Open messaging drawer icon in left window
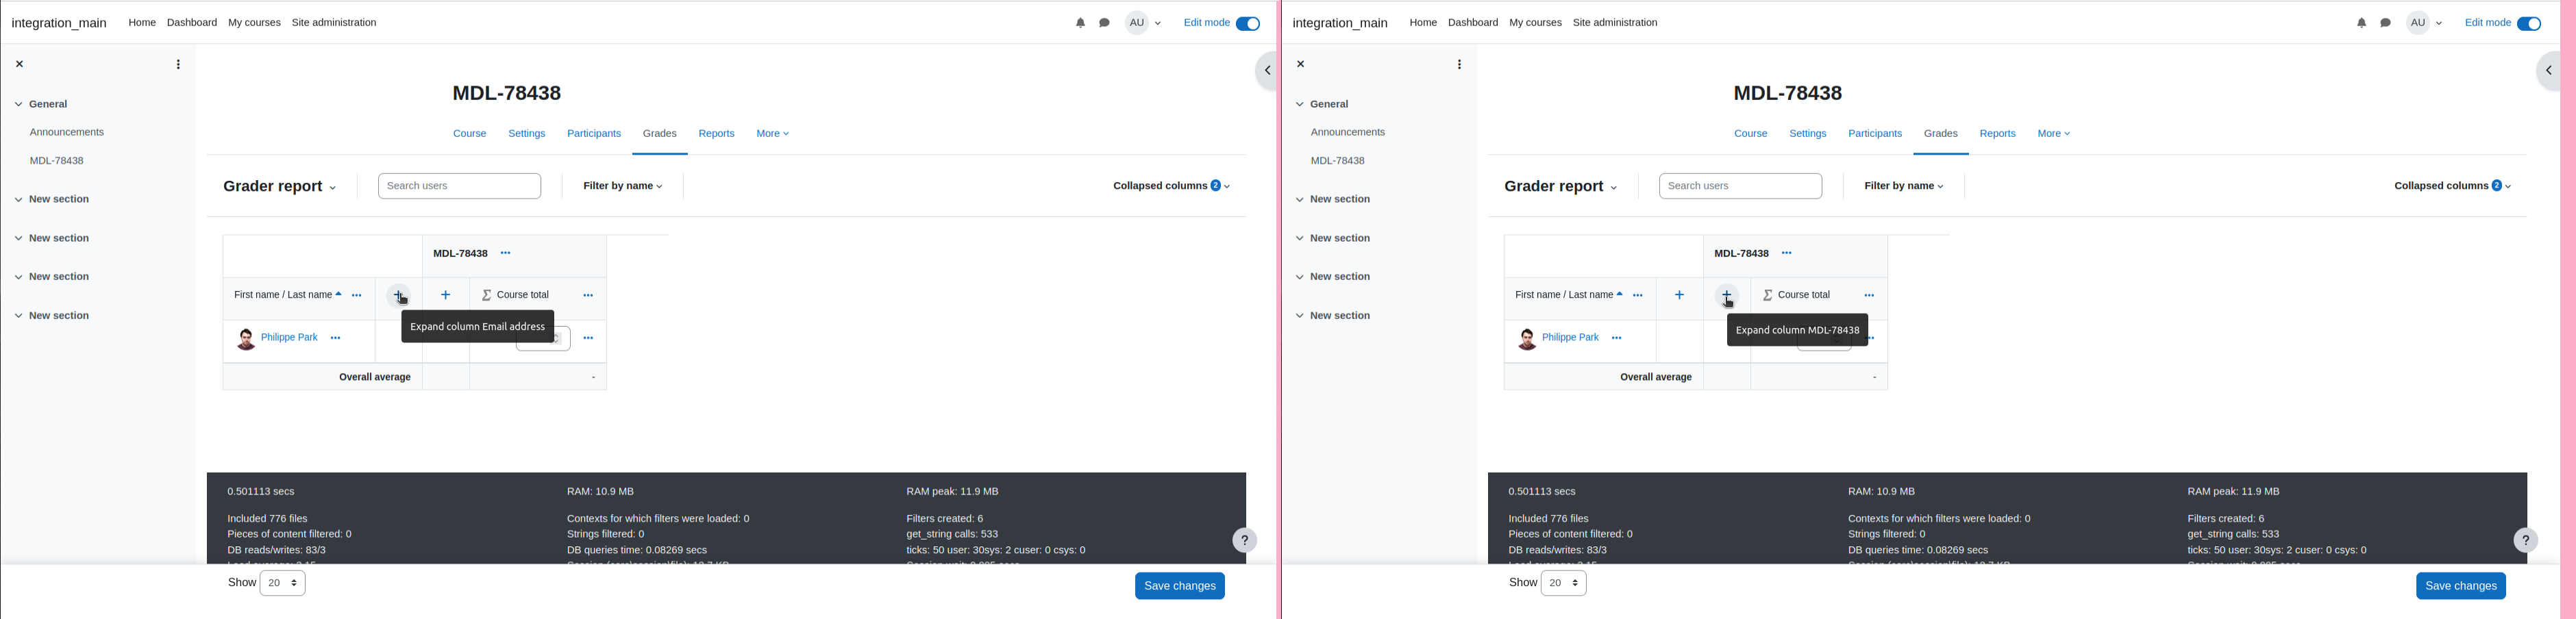 coord(1104,23)
